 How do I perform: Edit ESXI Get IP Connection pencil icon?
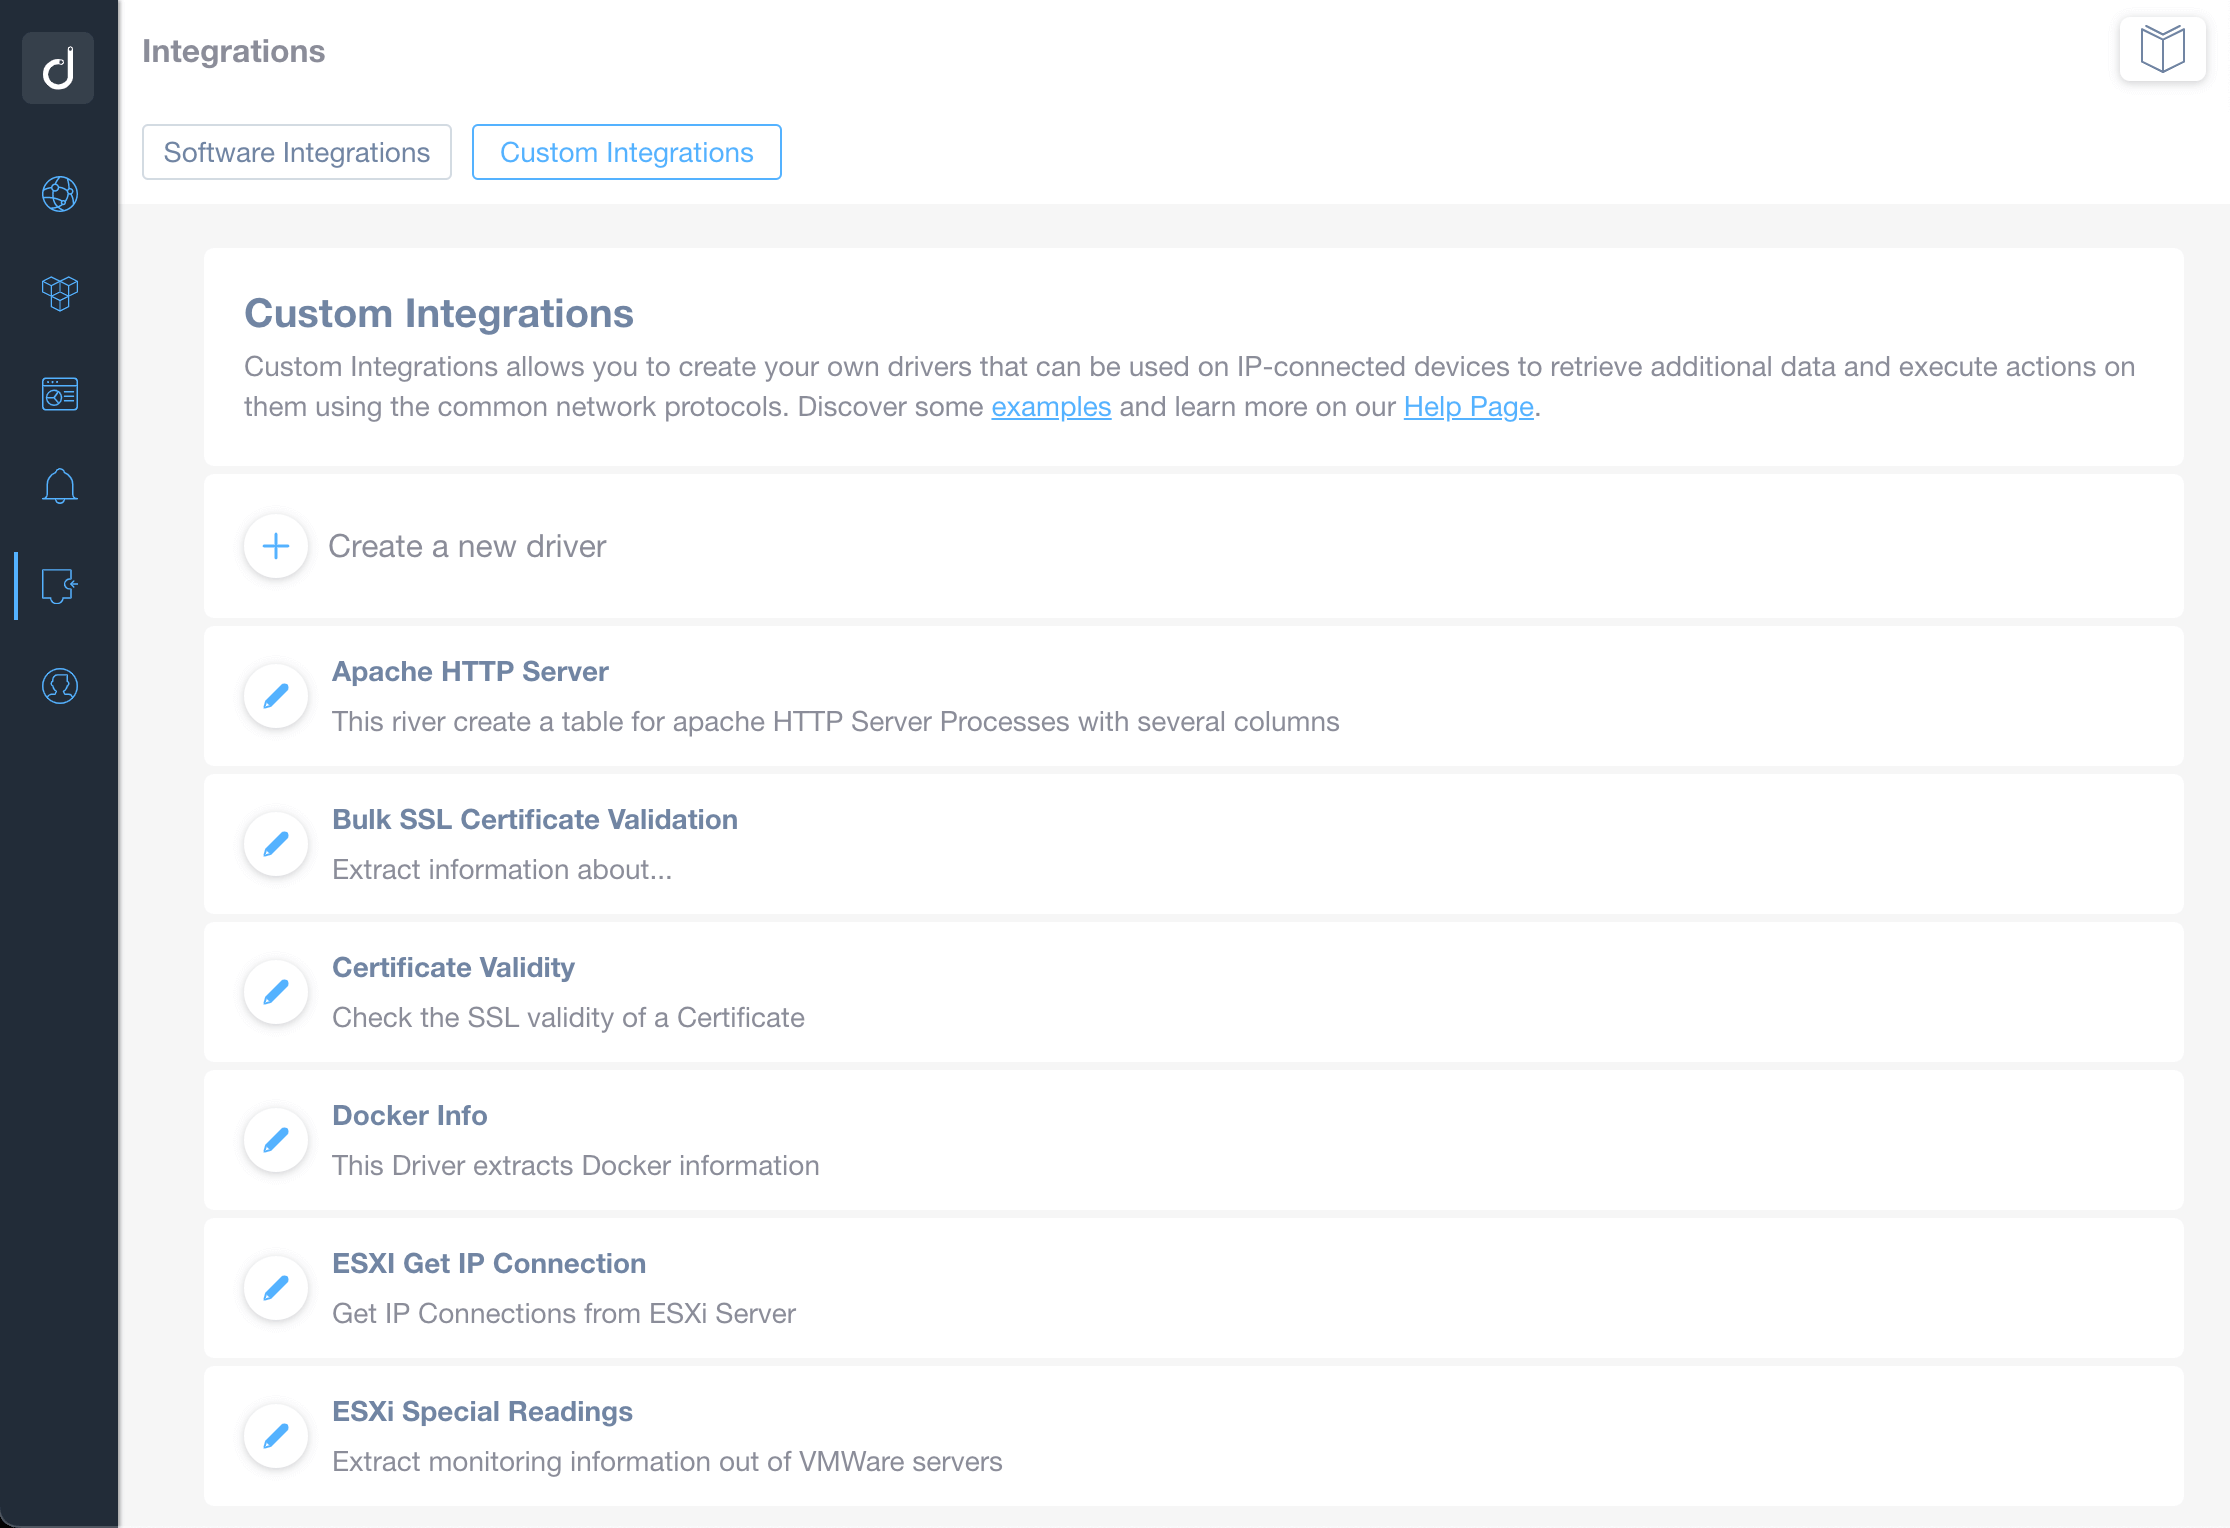click(276, 1288)
